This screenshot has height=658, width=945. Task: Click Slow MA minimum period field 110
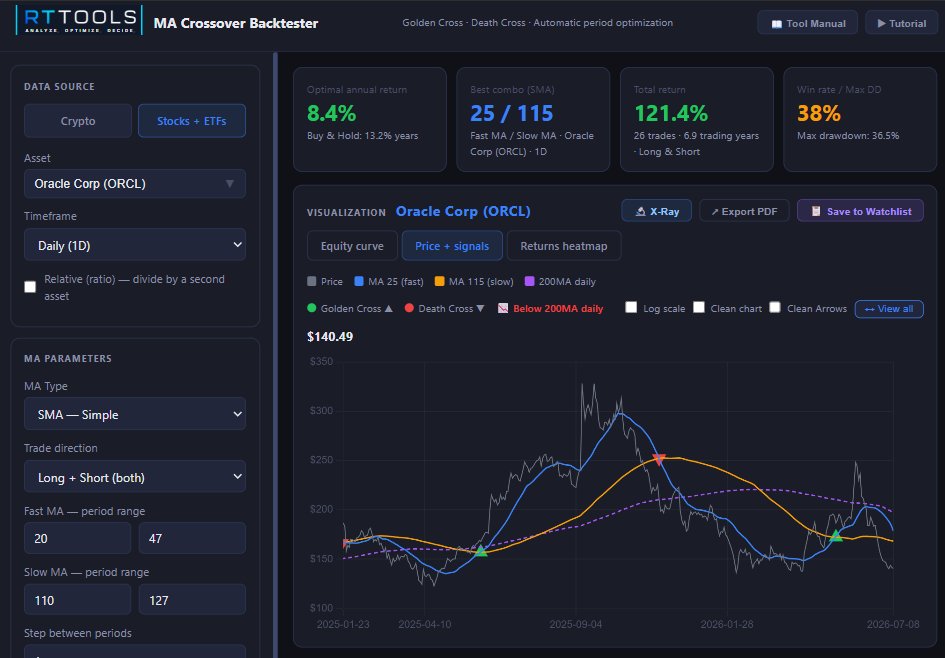pos(77,600)
